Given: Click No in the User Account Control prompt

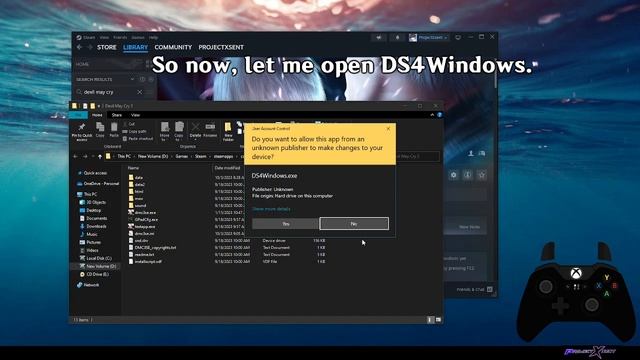Looking at the screenshot, I should pos(354,224).
